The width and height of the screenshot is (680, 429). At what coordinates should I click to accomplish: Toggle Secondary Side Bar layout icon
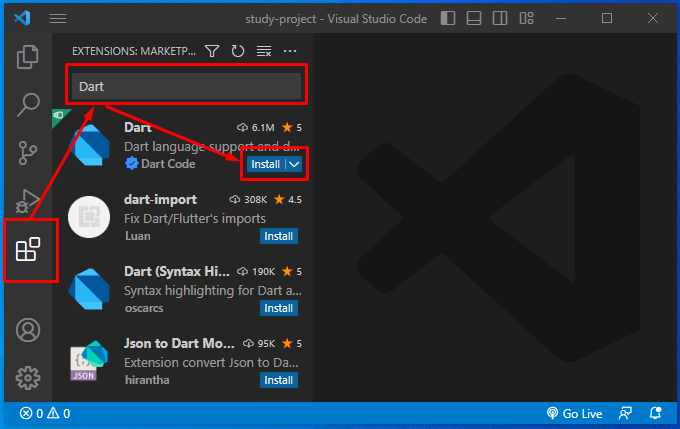[500, 18]
